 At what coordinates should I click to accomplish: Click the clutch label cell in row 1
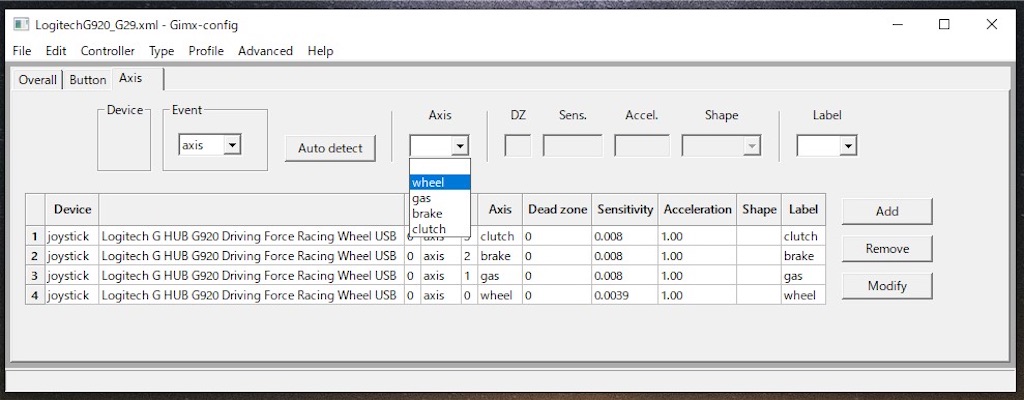tap(803, 236)
